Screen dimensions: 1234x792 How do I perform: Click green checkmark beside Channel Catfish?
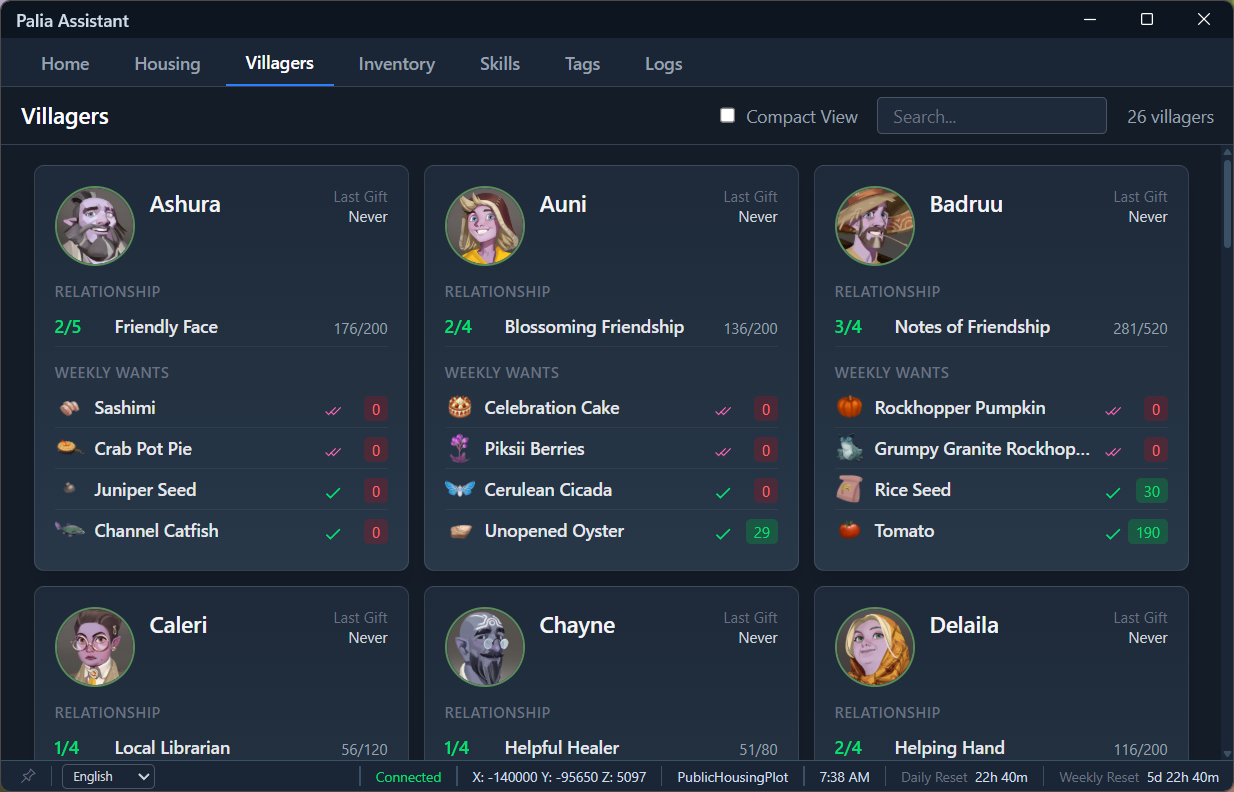(x=333, y=533)
